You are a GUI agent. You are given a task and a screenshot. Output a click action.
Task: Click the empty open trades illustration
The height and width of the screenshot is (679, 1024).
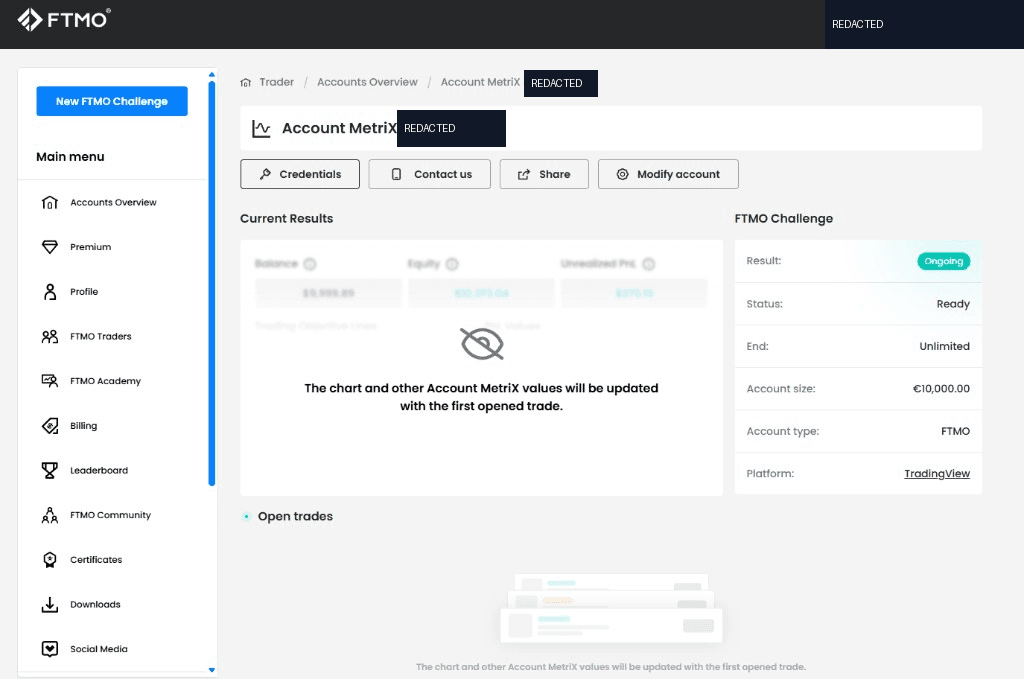pos(611,608)
